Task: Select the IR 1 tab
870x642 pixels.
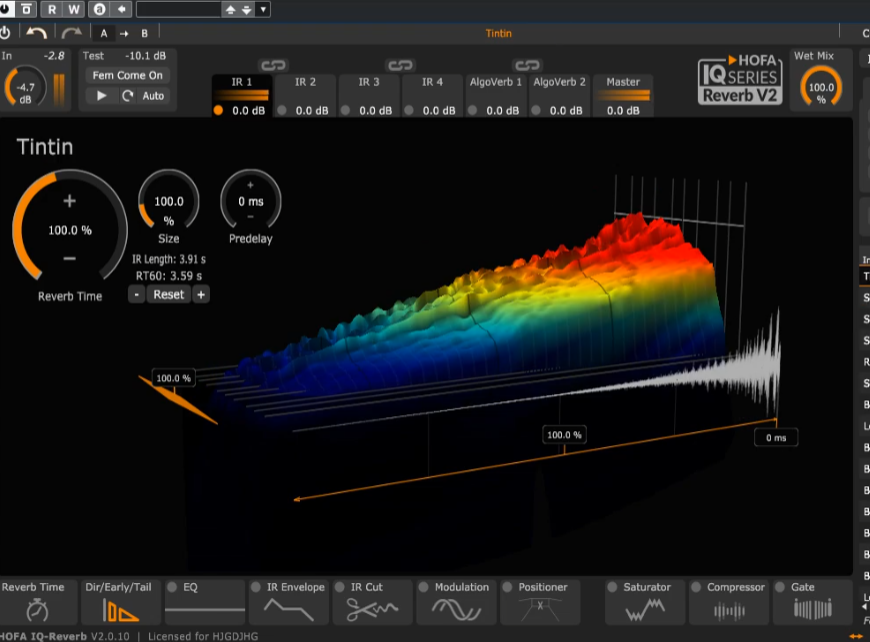Action: pyautogui.click(x=241, y=82)
